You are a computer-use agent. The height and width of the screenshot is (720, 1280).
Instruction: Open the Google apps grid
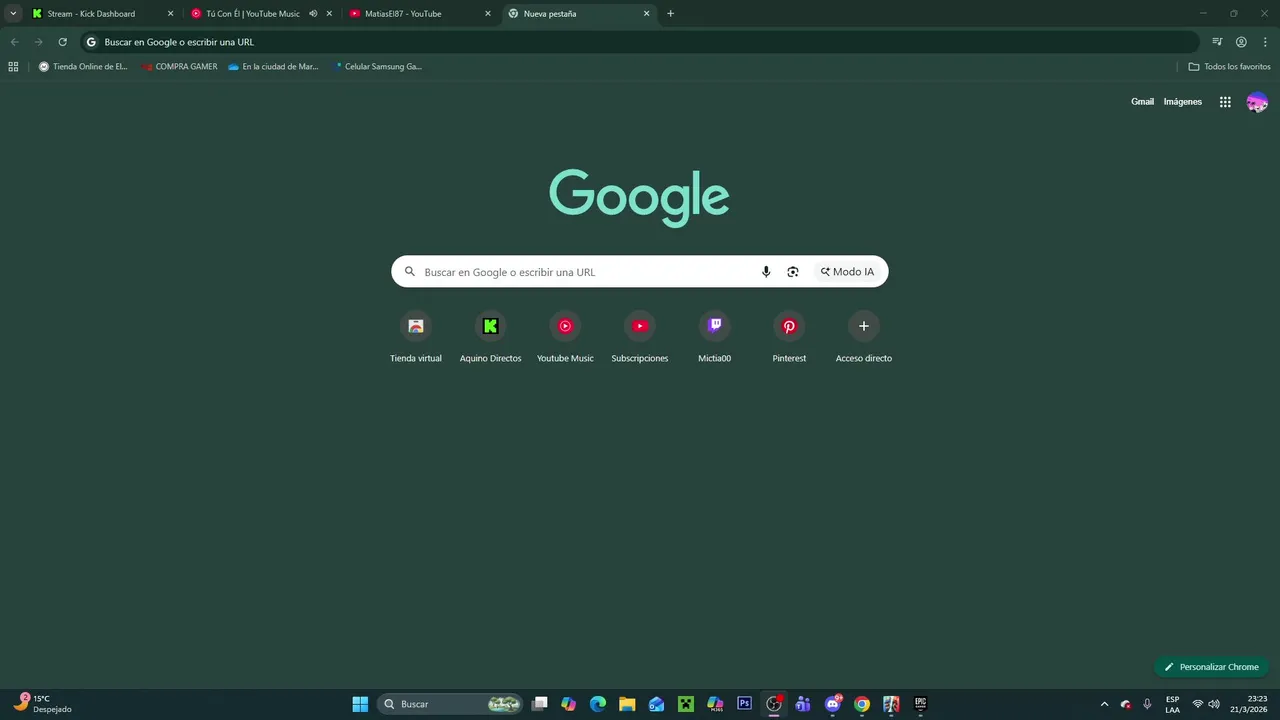click(x=1225, y=102)
